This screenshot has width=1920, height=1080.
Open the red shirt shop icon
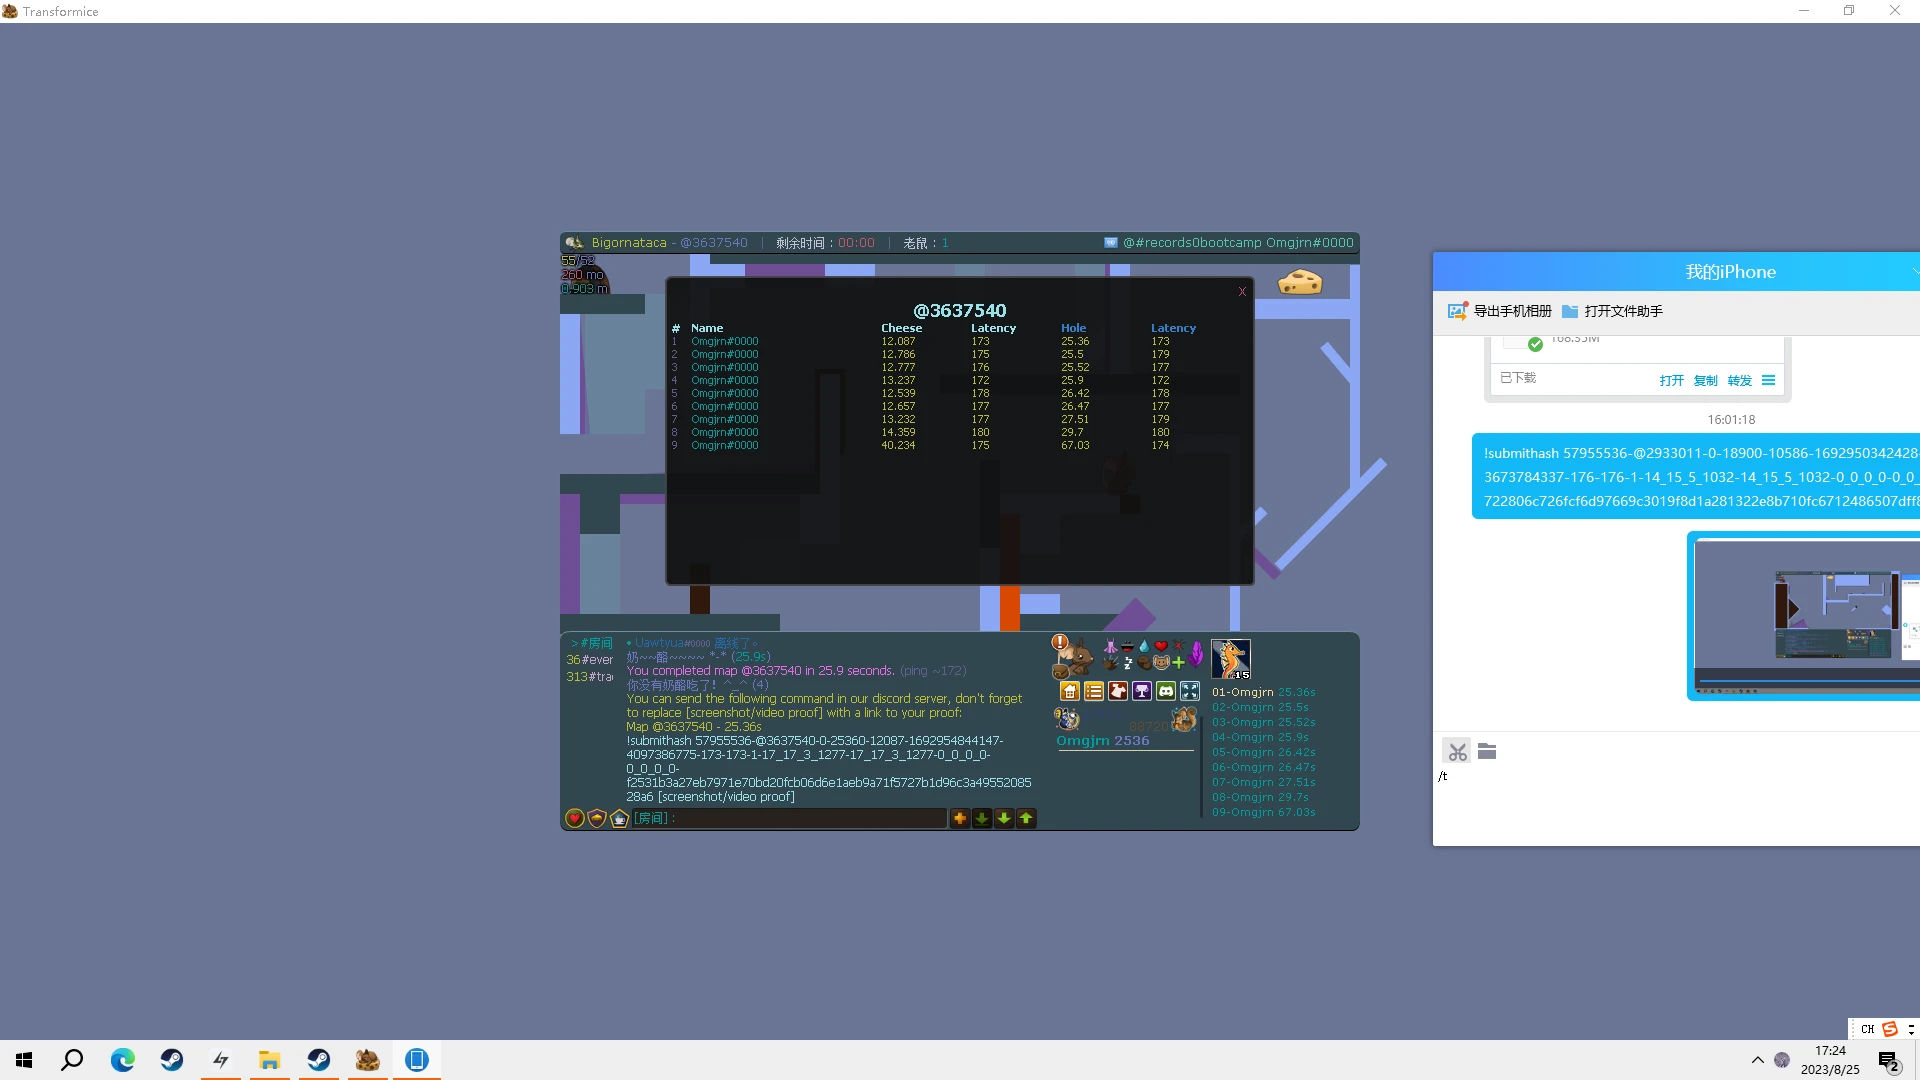pos(1118,691)
